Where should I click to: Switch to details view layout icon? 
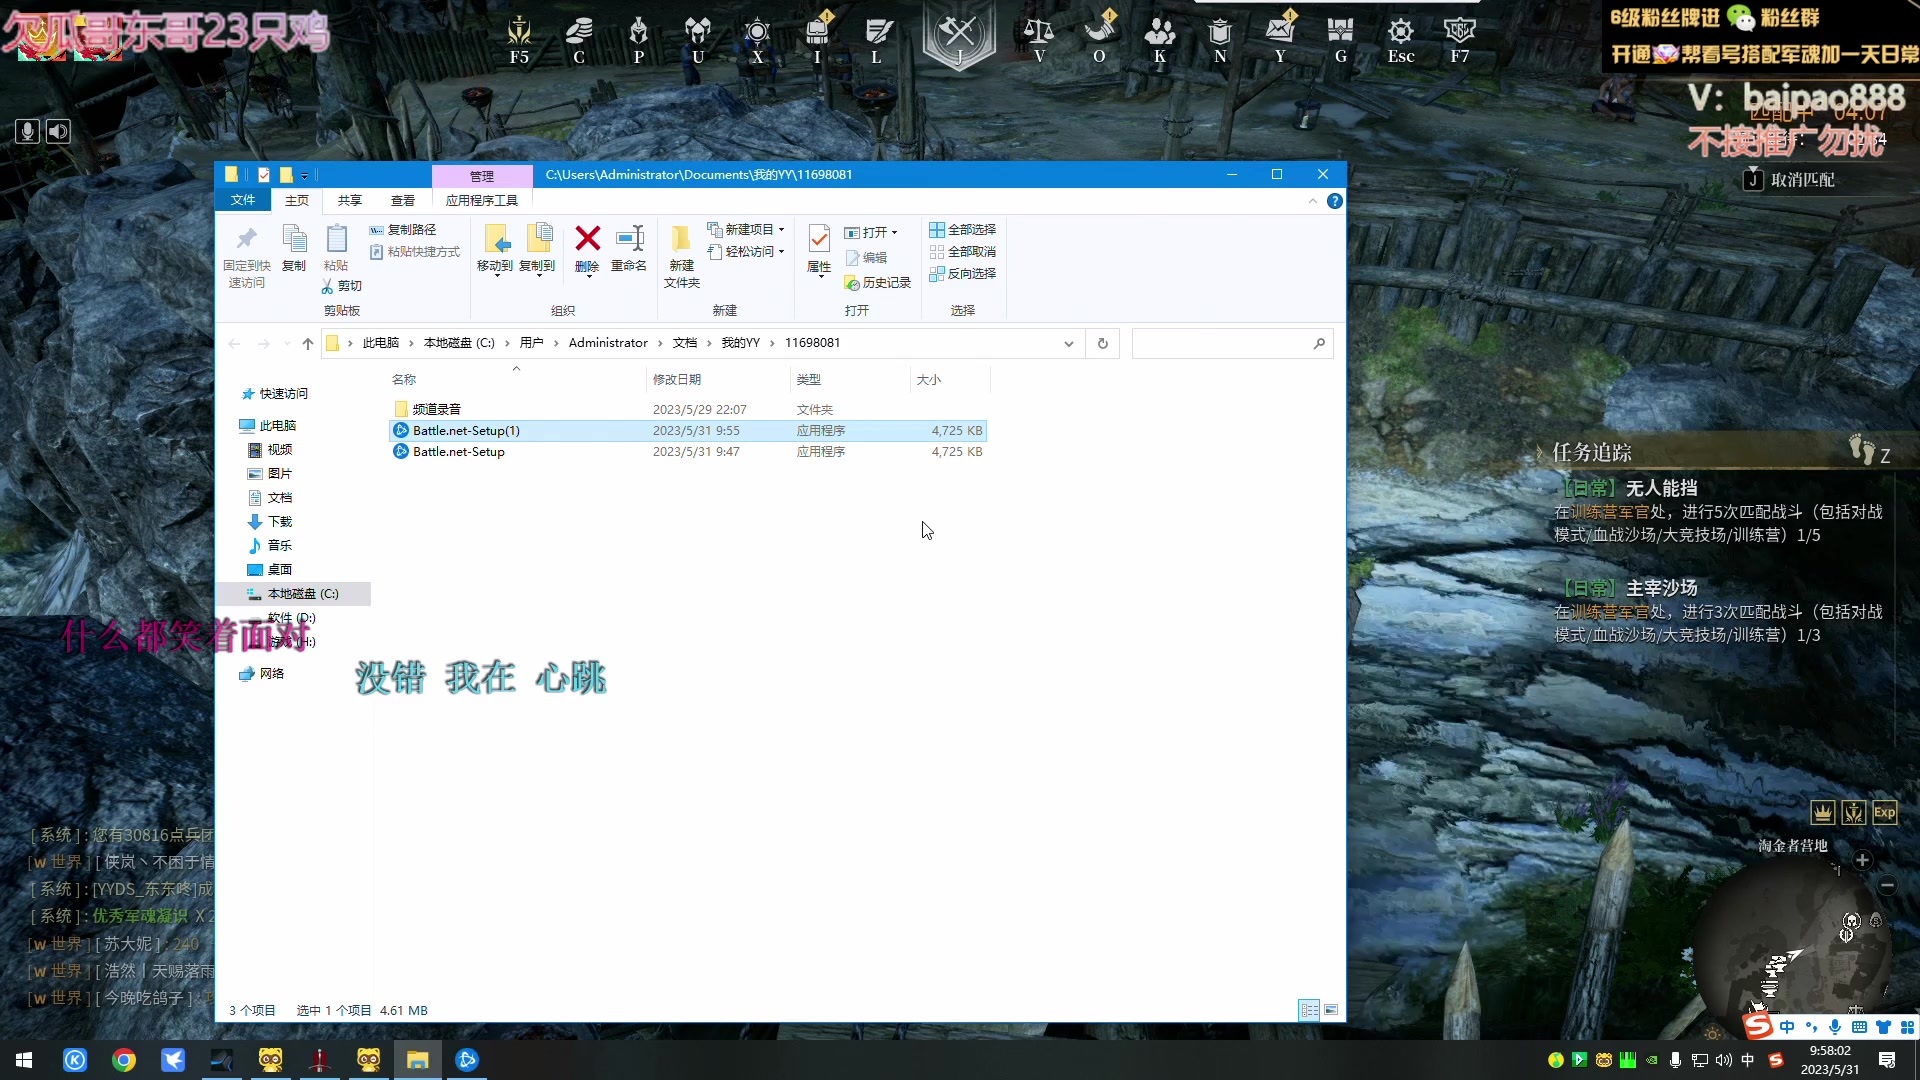1309,1010
